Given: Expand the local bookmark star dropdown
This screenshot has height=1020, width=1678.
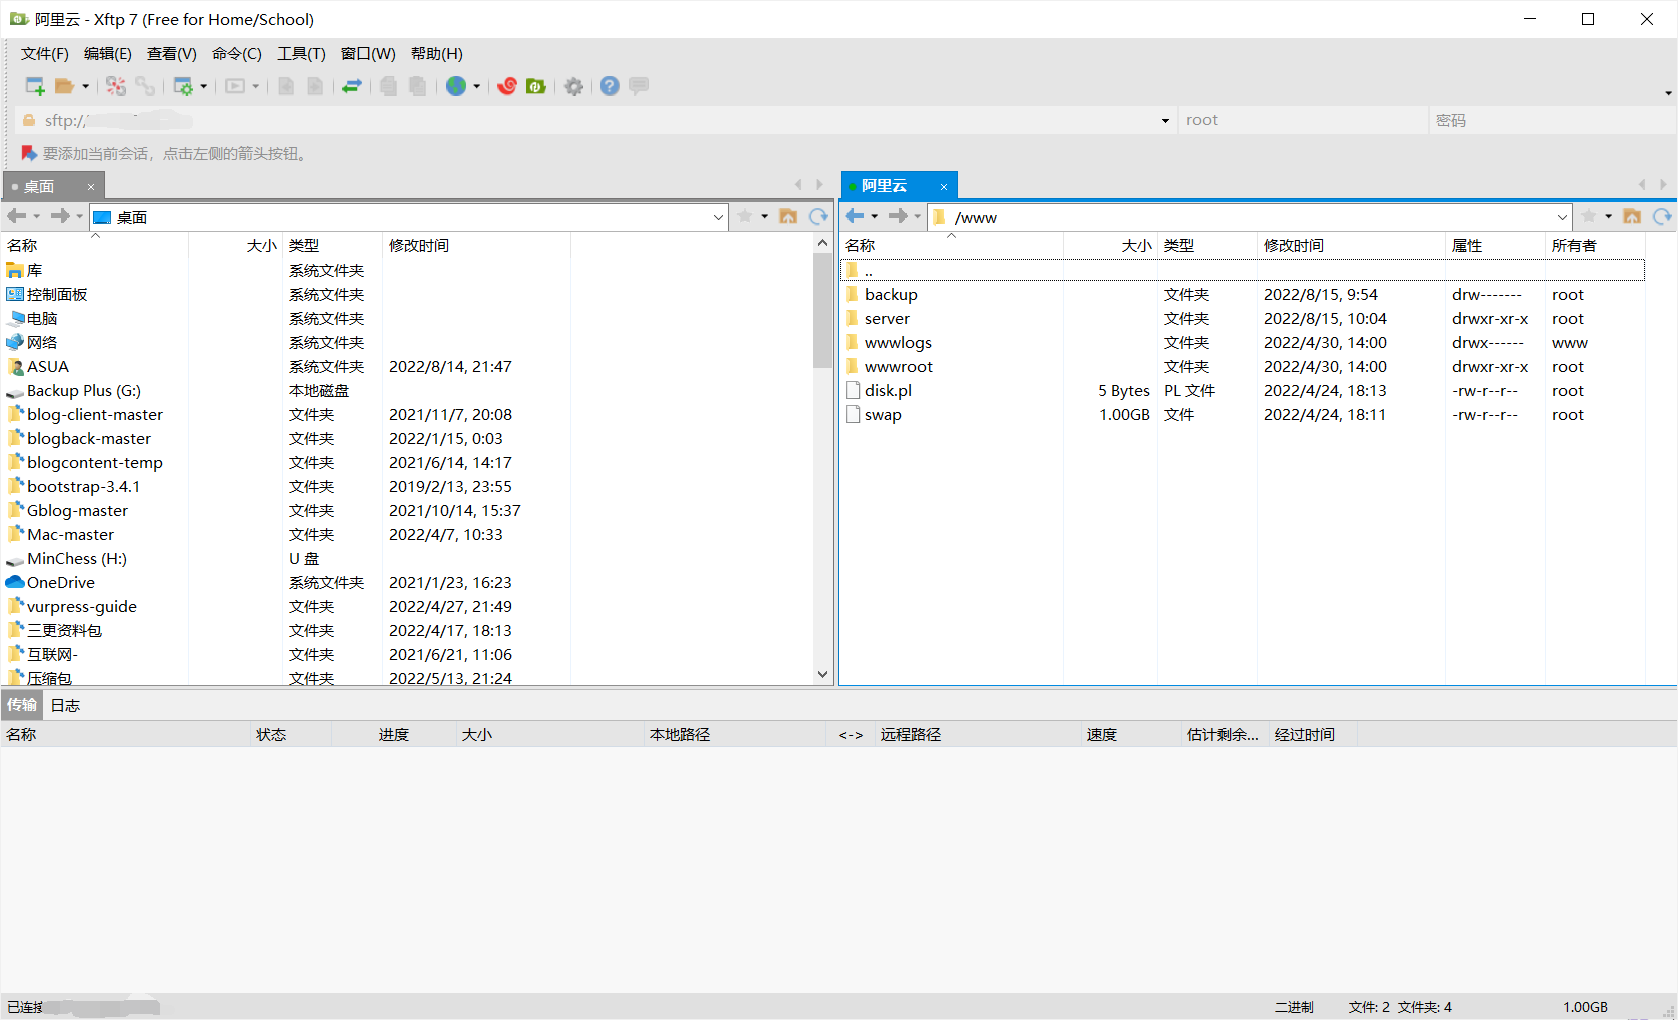Looking at the screenshot, I should pos(764,216).
